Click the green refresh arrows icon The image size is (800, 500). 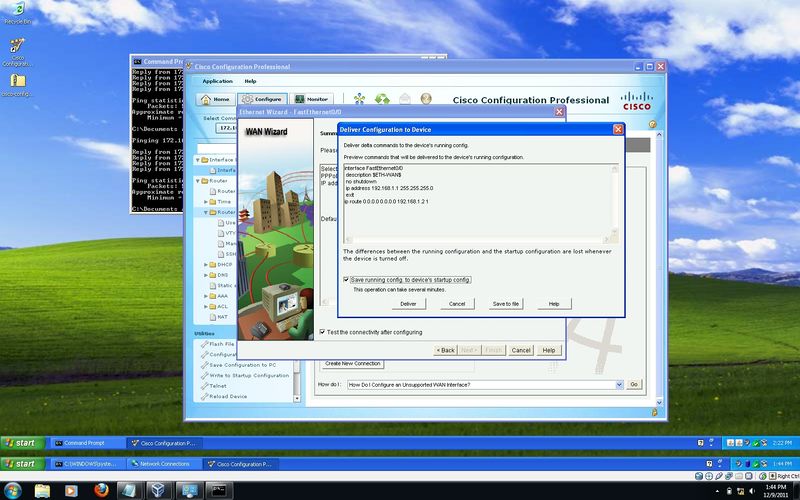click(382, 98)
